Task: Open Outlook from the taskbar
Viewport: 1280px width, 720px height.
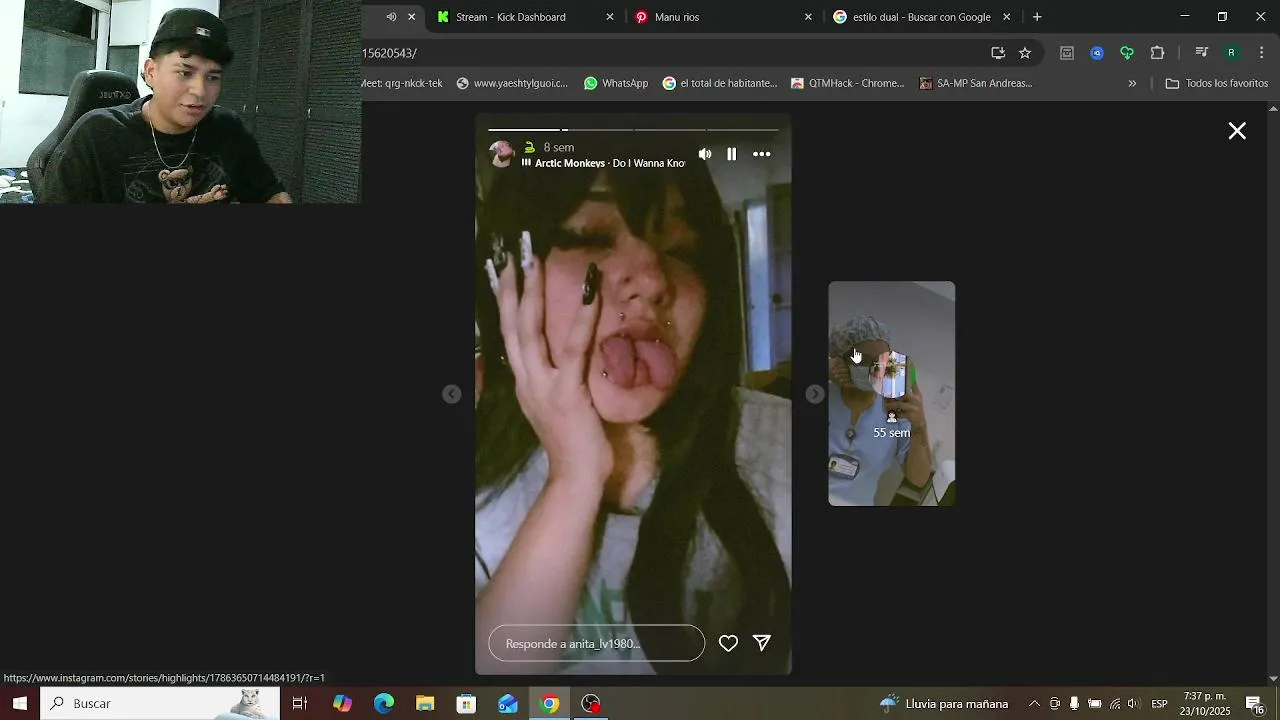Action: click(508, 703)
